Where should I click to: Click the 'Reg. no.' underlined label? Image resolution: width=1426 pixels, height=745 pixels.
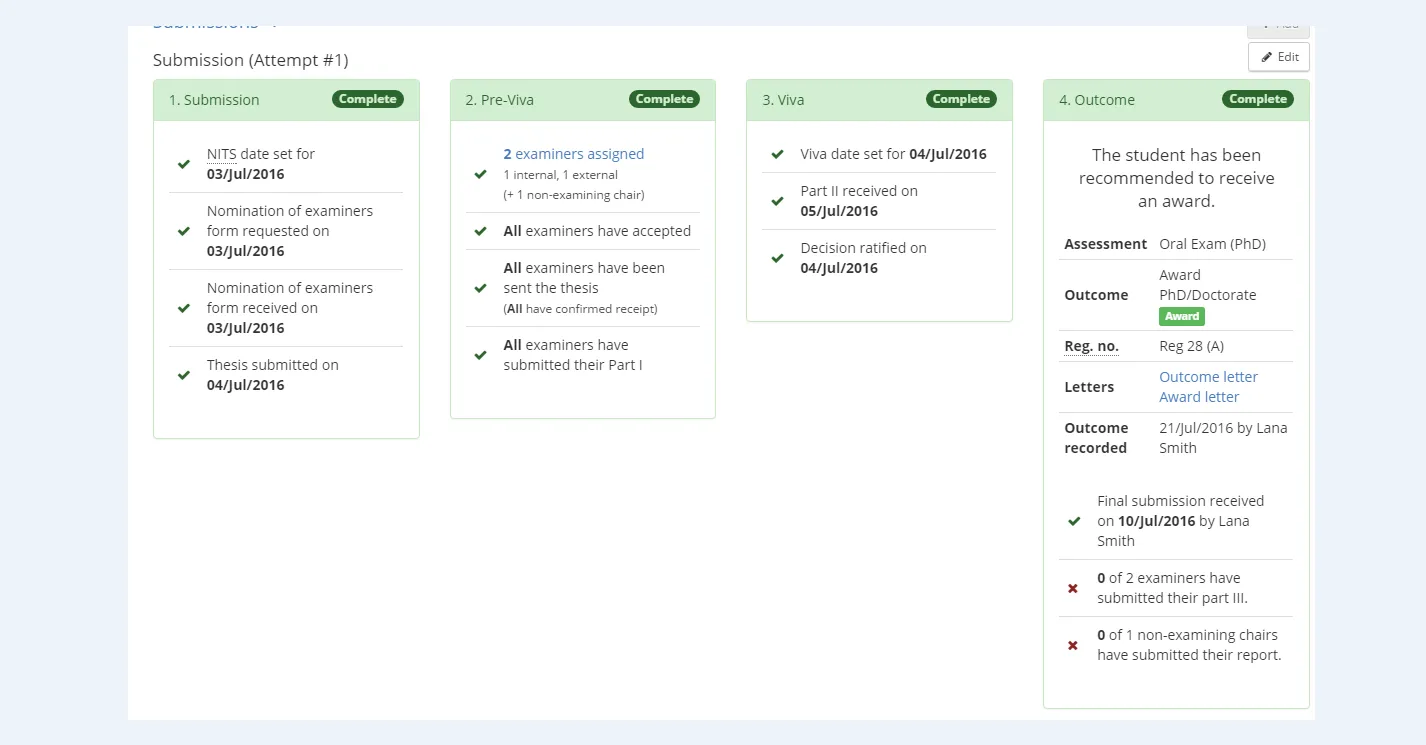coord(1091,346)
